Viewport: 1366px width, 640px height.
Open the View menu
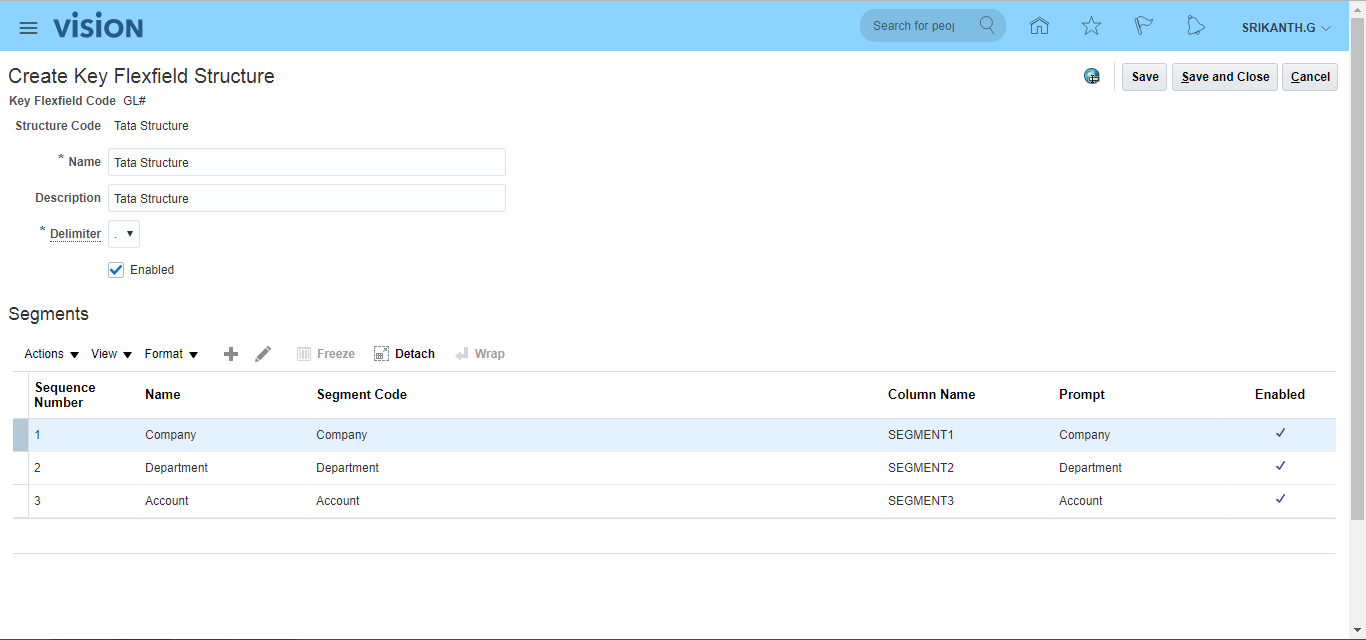pos(111,354)
